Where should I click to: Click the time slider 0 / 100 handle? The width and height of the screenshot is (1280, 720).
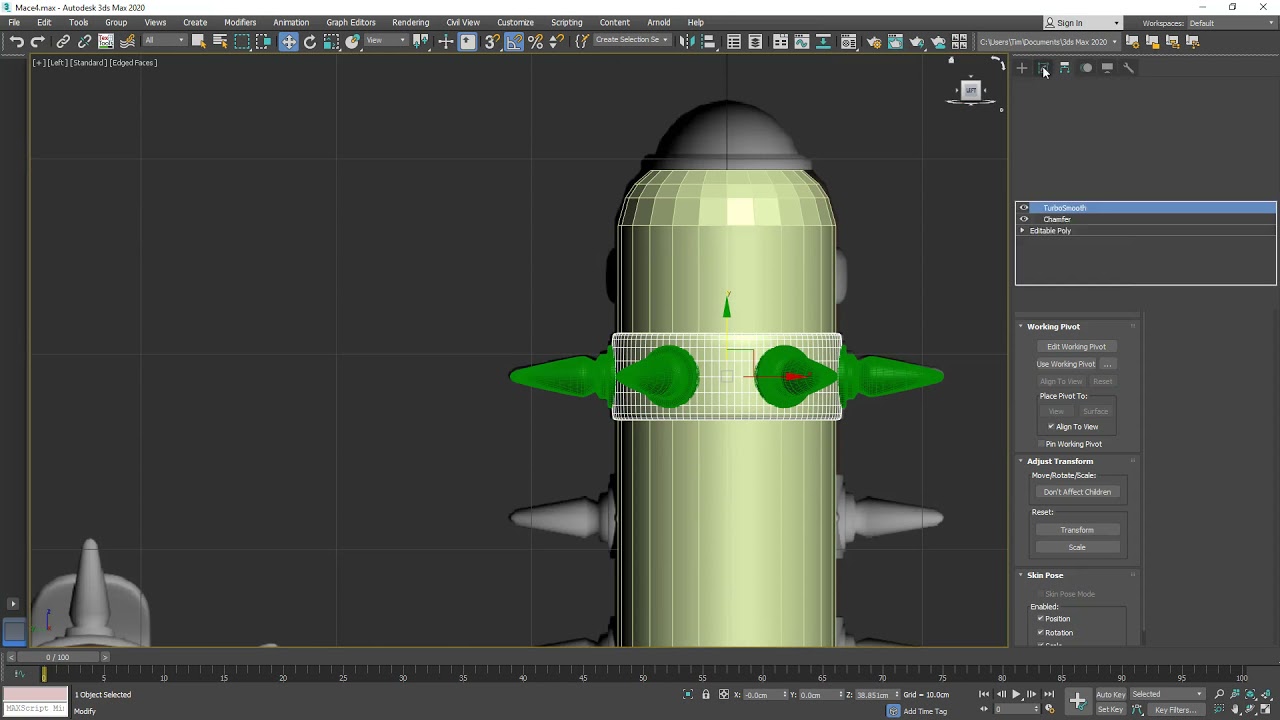[x=58, y=657]
